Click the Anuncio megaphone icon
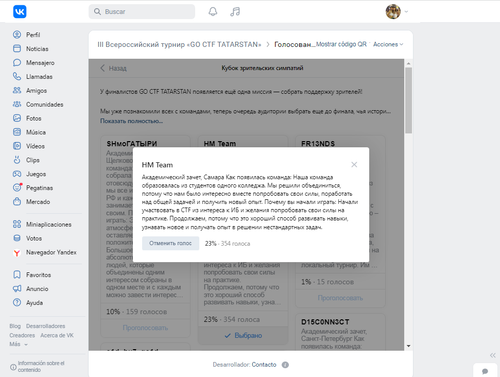 coord(17,289)
